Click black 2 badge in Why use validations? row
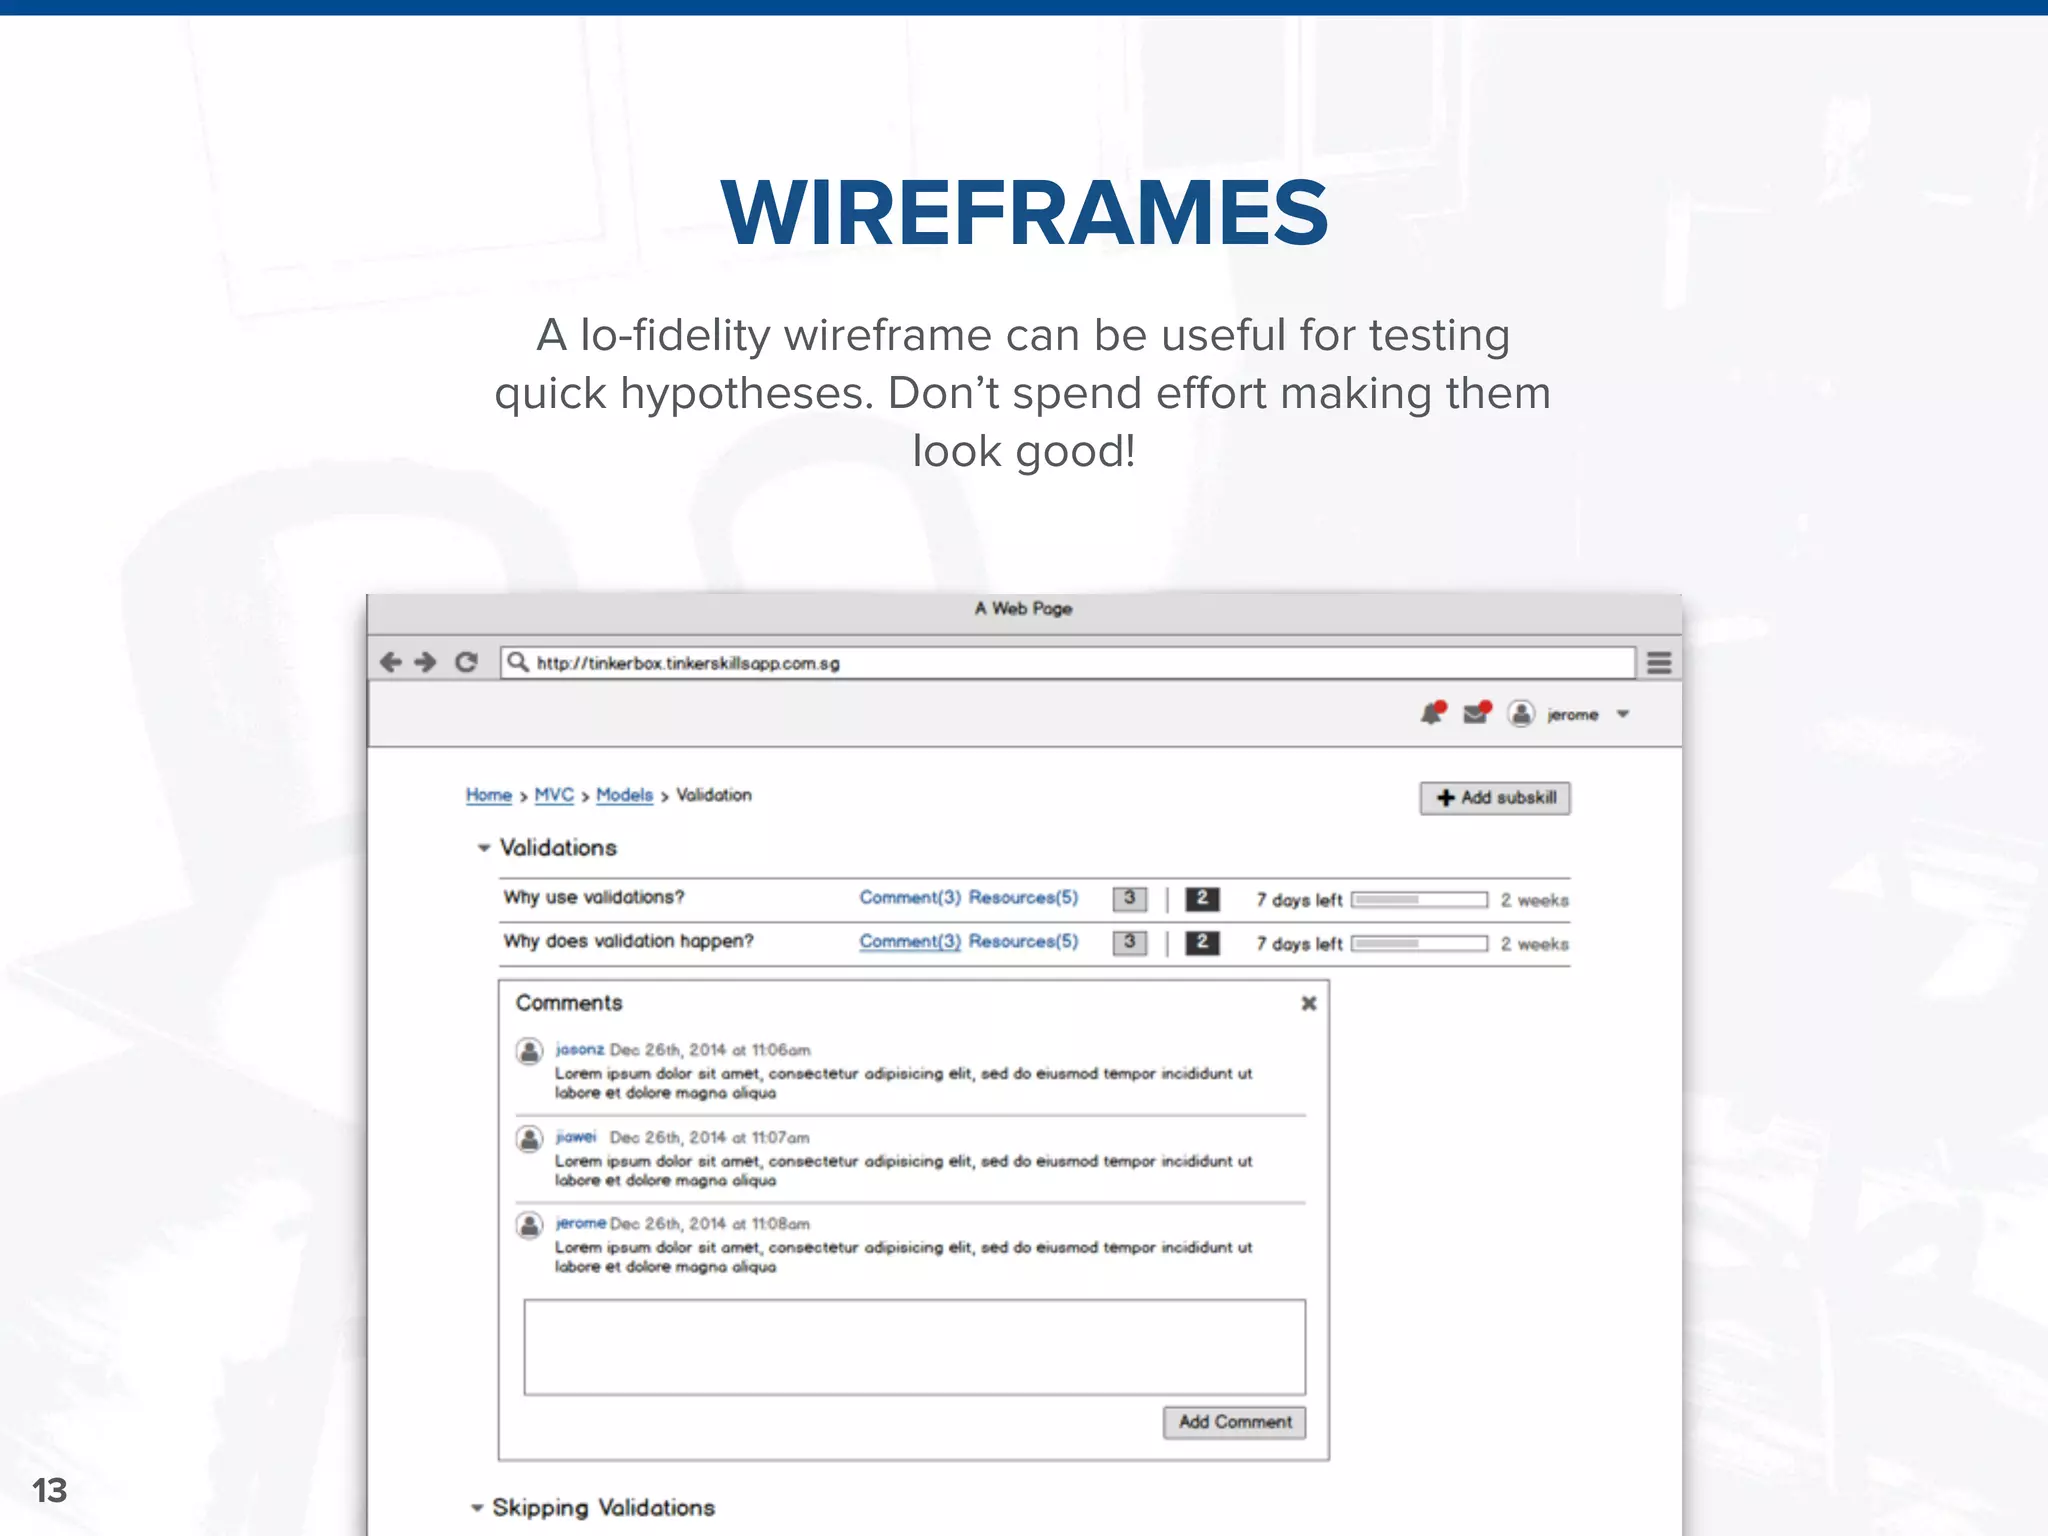This screenshot has width=2048, height=1536. click(1202, 899)
